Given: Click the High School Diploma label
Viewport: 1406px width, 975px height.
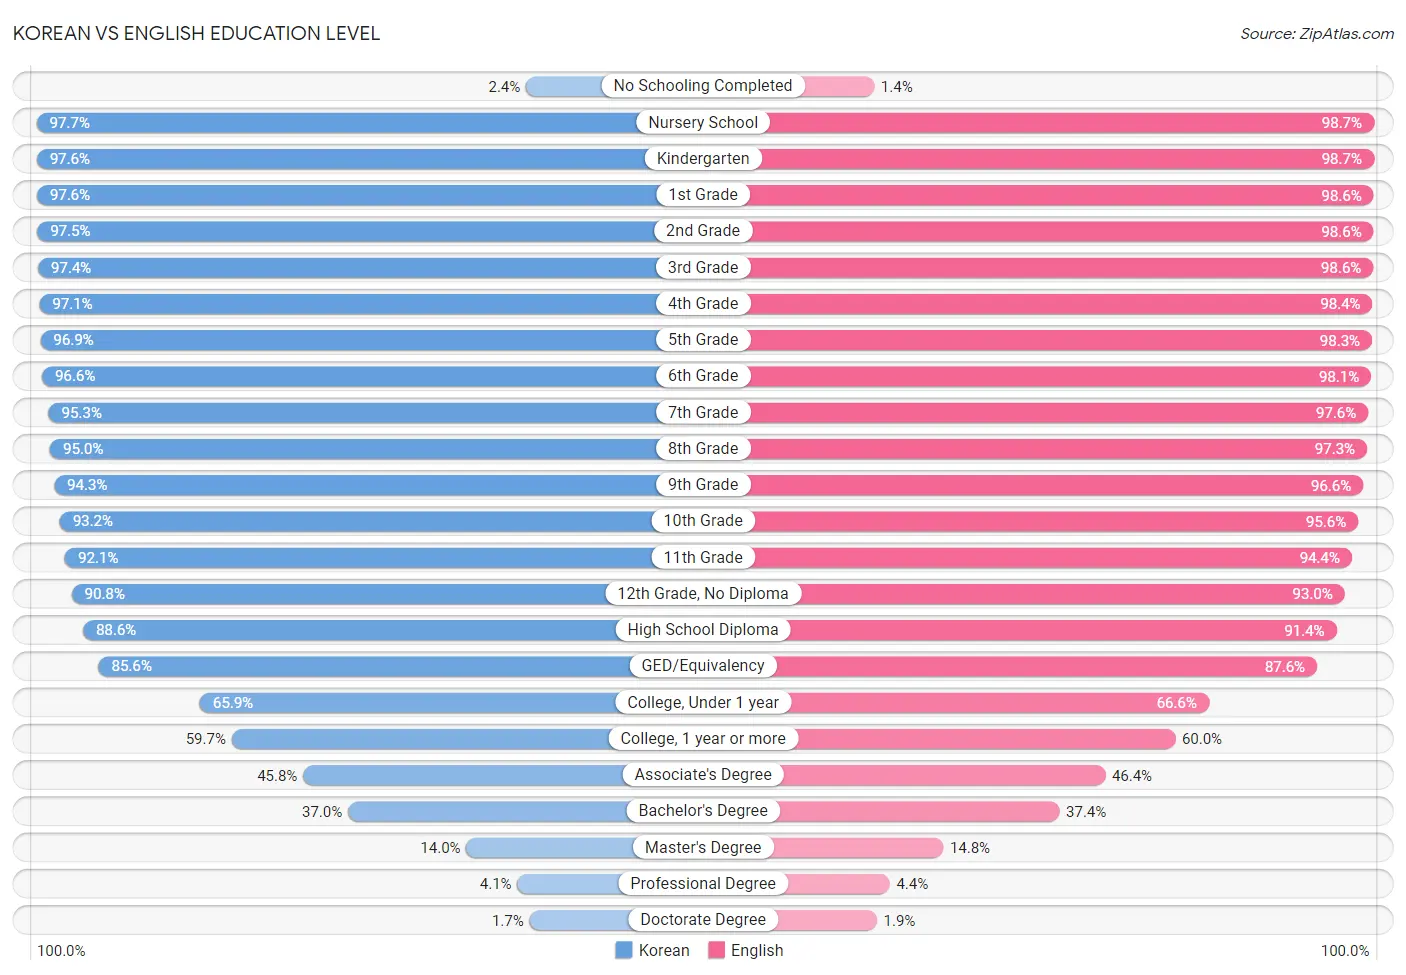Looking at the screenshot, I should 703,629.
